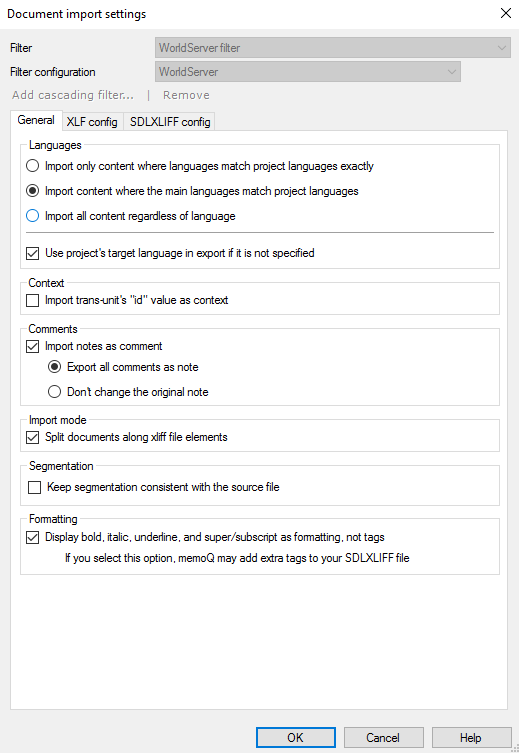This screenshot has width=519, height=753.
Task: Click the Formatting group heading
Action: tap(53, 519)
